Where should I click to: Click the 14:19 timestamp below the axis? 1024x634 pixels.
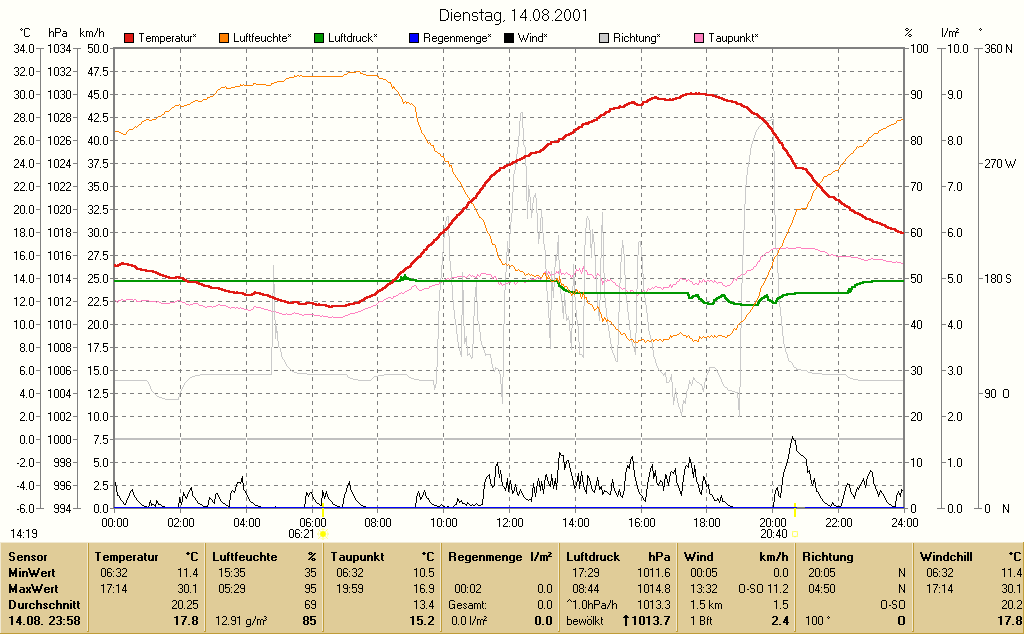pyautogui.click(x=24, y=534)
